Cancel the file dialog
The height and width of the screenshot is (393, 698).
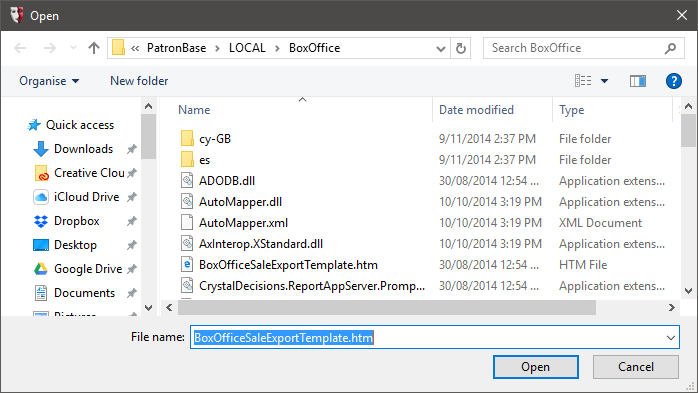click(636, 367)
